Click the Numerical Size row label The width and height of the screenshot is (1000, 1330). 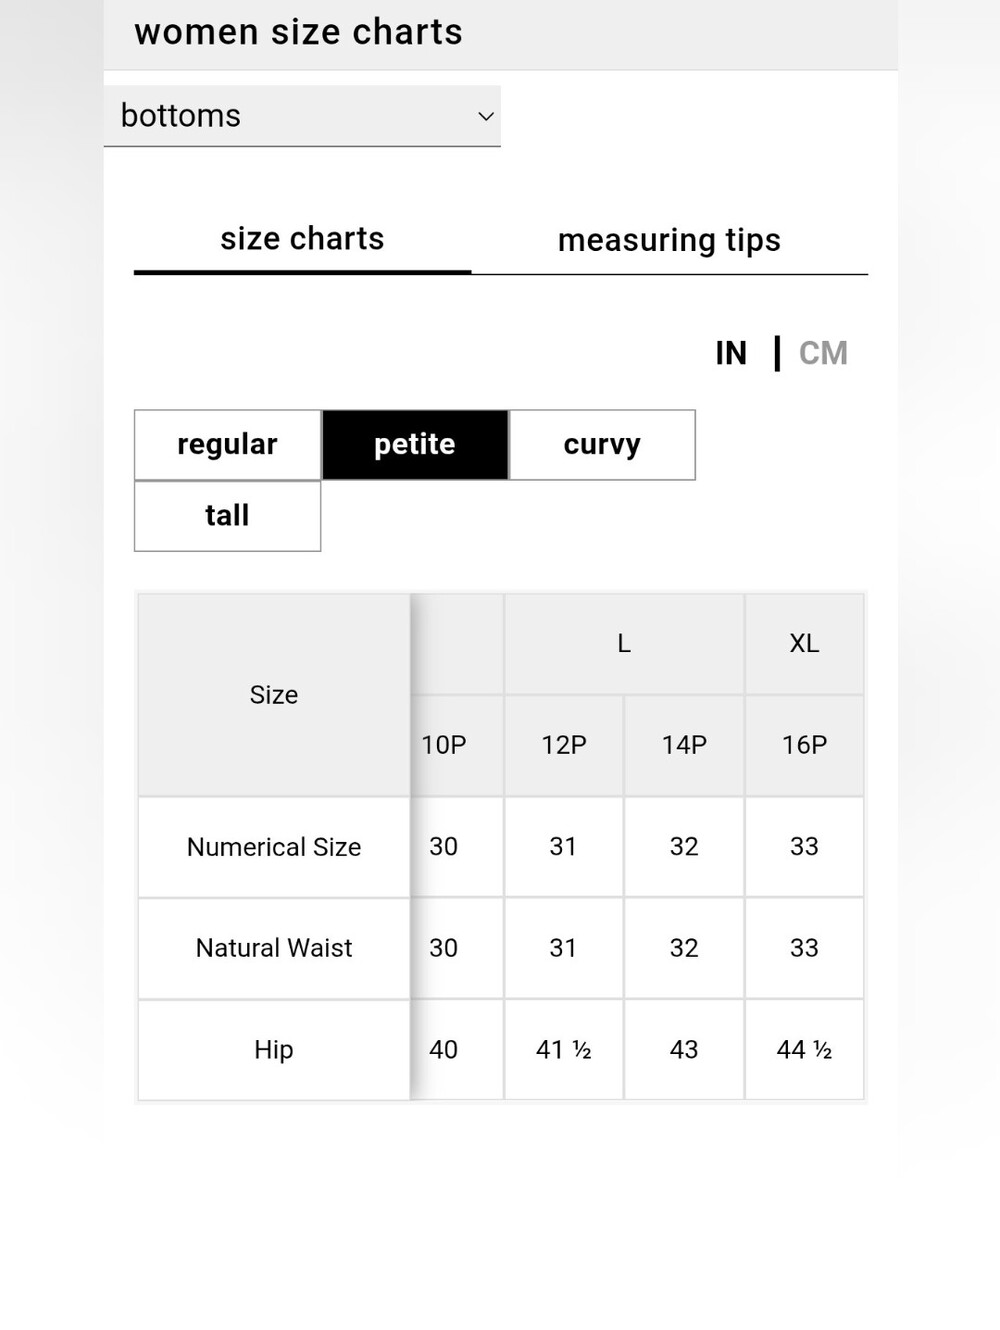(274, 847)
